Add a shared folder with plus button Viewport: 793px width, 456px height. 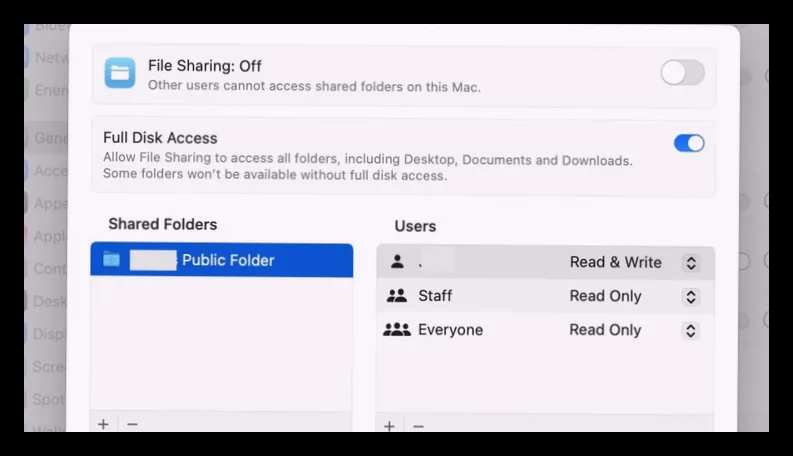pos(103,424)
